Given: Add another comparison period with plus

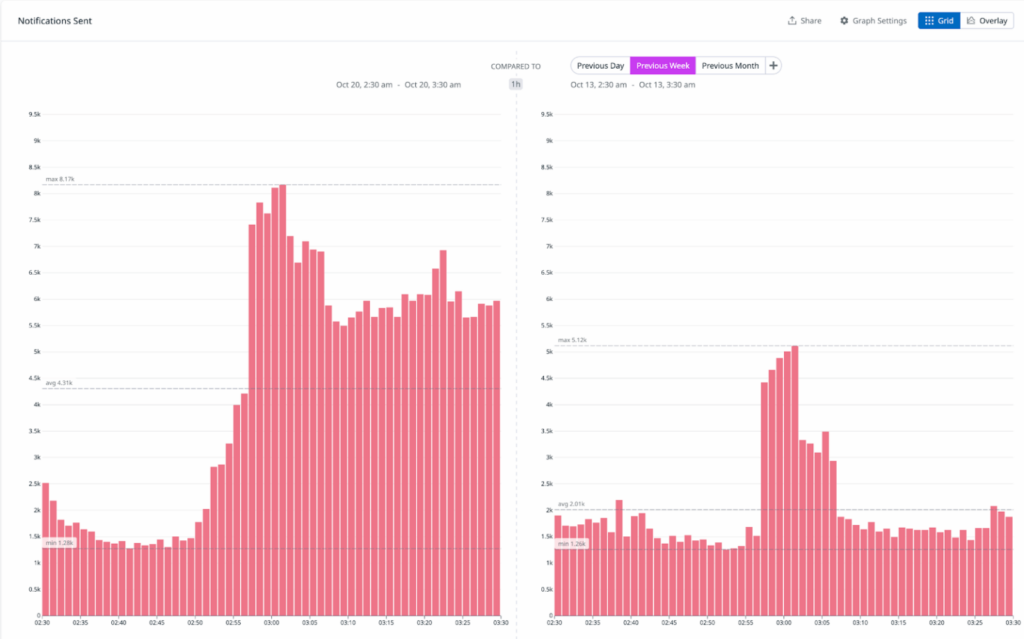Looking at the screenshot, I should (773, 66).
